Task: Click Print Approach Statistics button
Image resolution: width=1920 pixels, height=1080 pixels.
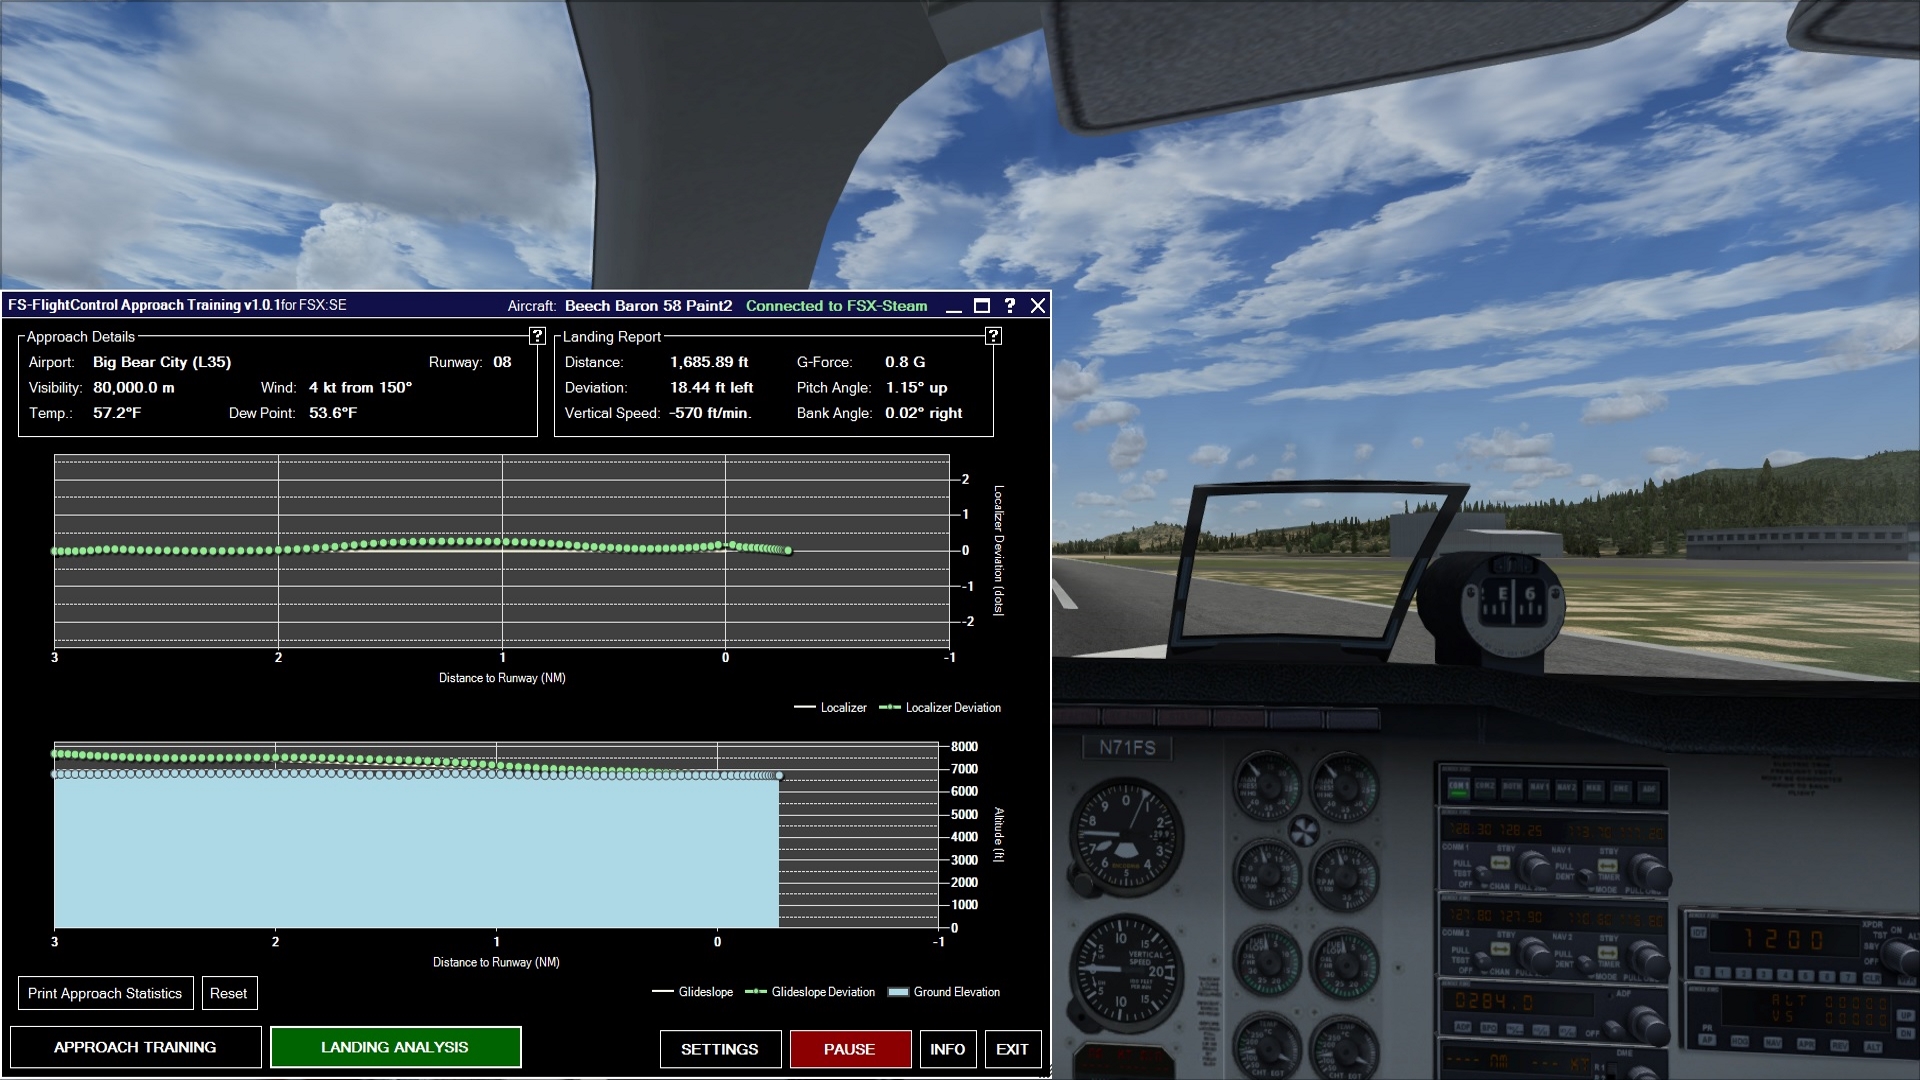Action: coord(104,993)
